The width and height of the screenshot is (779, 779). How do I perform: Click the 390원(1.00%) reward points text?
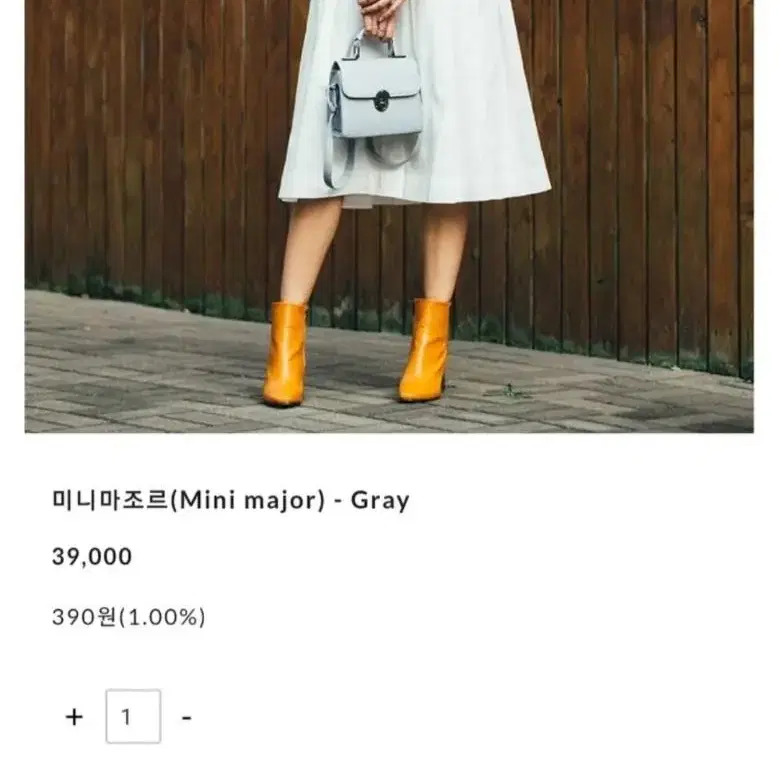point(129,617)
